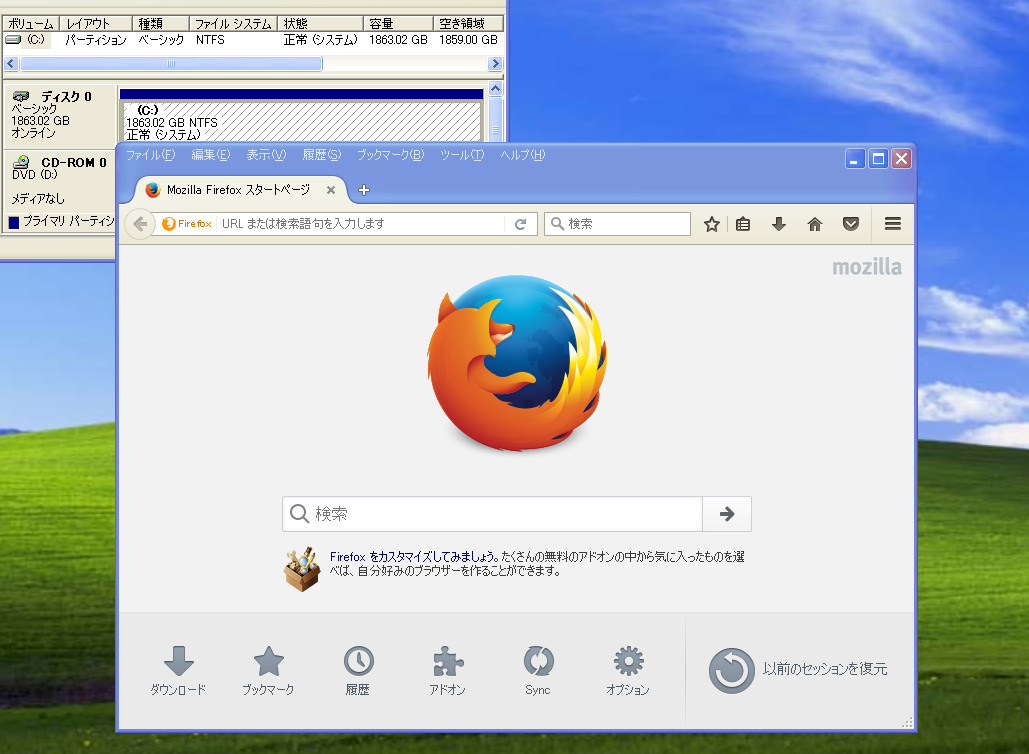Open the ツール(T) menu
This screenshot has width=1029, height=754.
(462, 155)
